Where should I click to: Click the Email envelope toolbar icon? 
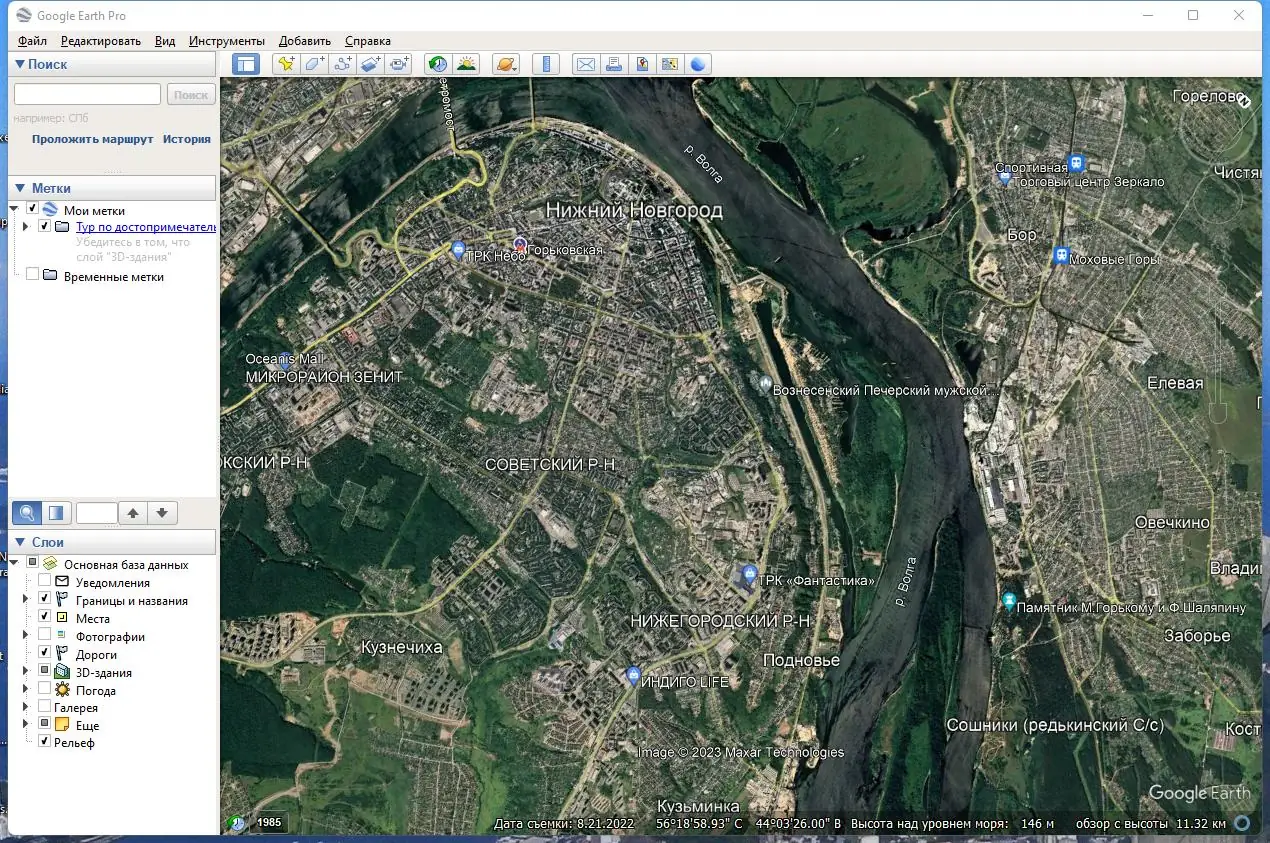tap(585, 64)
